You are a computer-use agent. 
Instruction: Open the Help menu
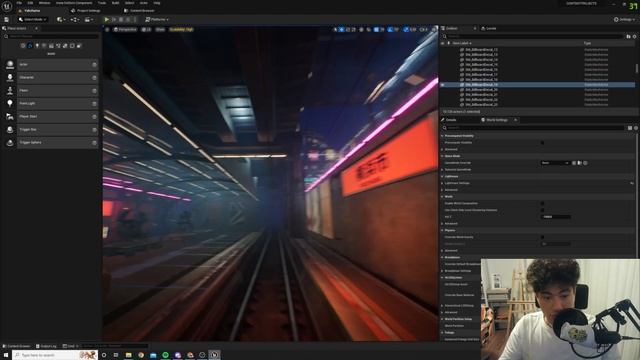click(157, 3)
